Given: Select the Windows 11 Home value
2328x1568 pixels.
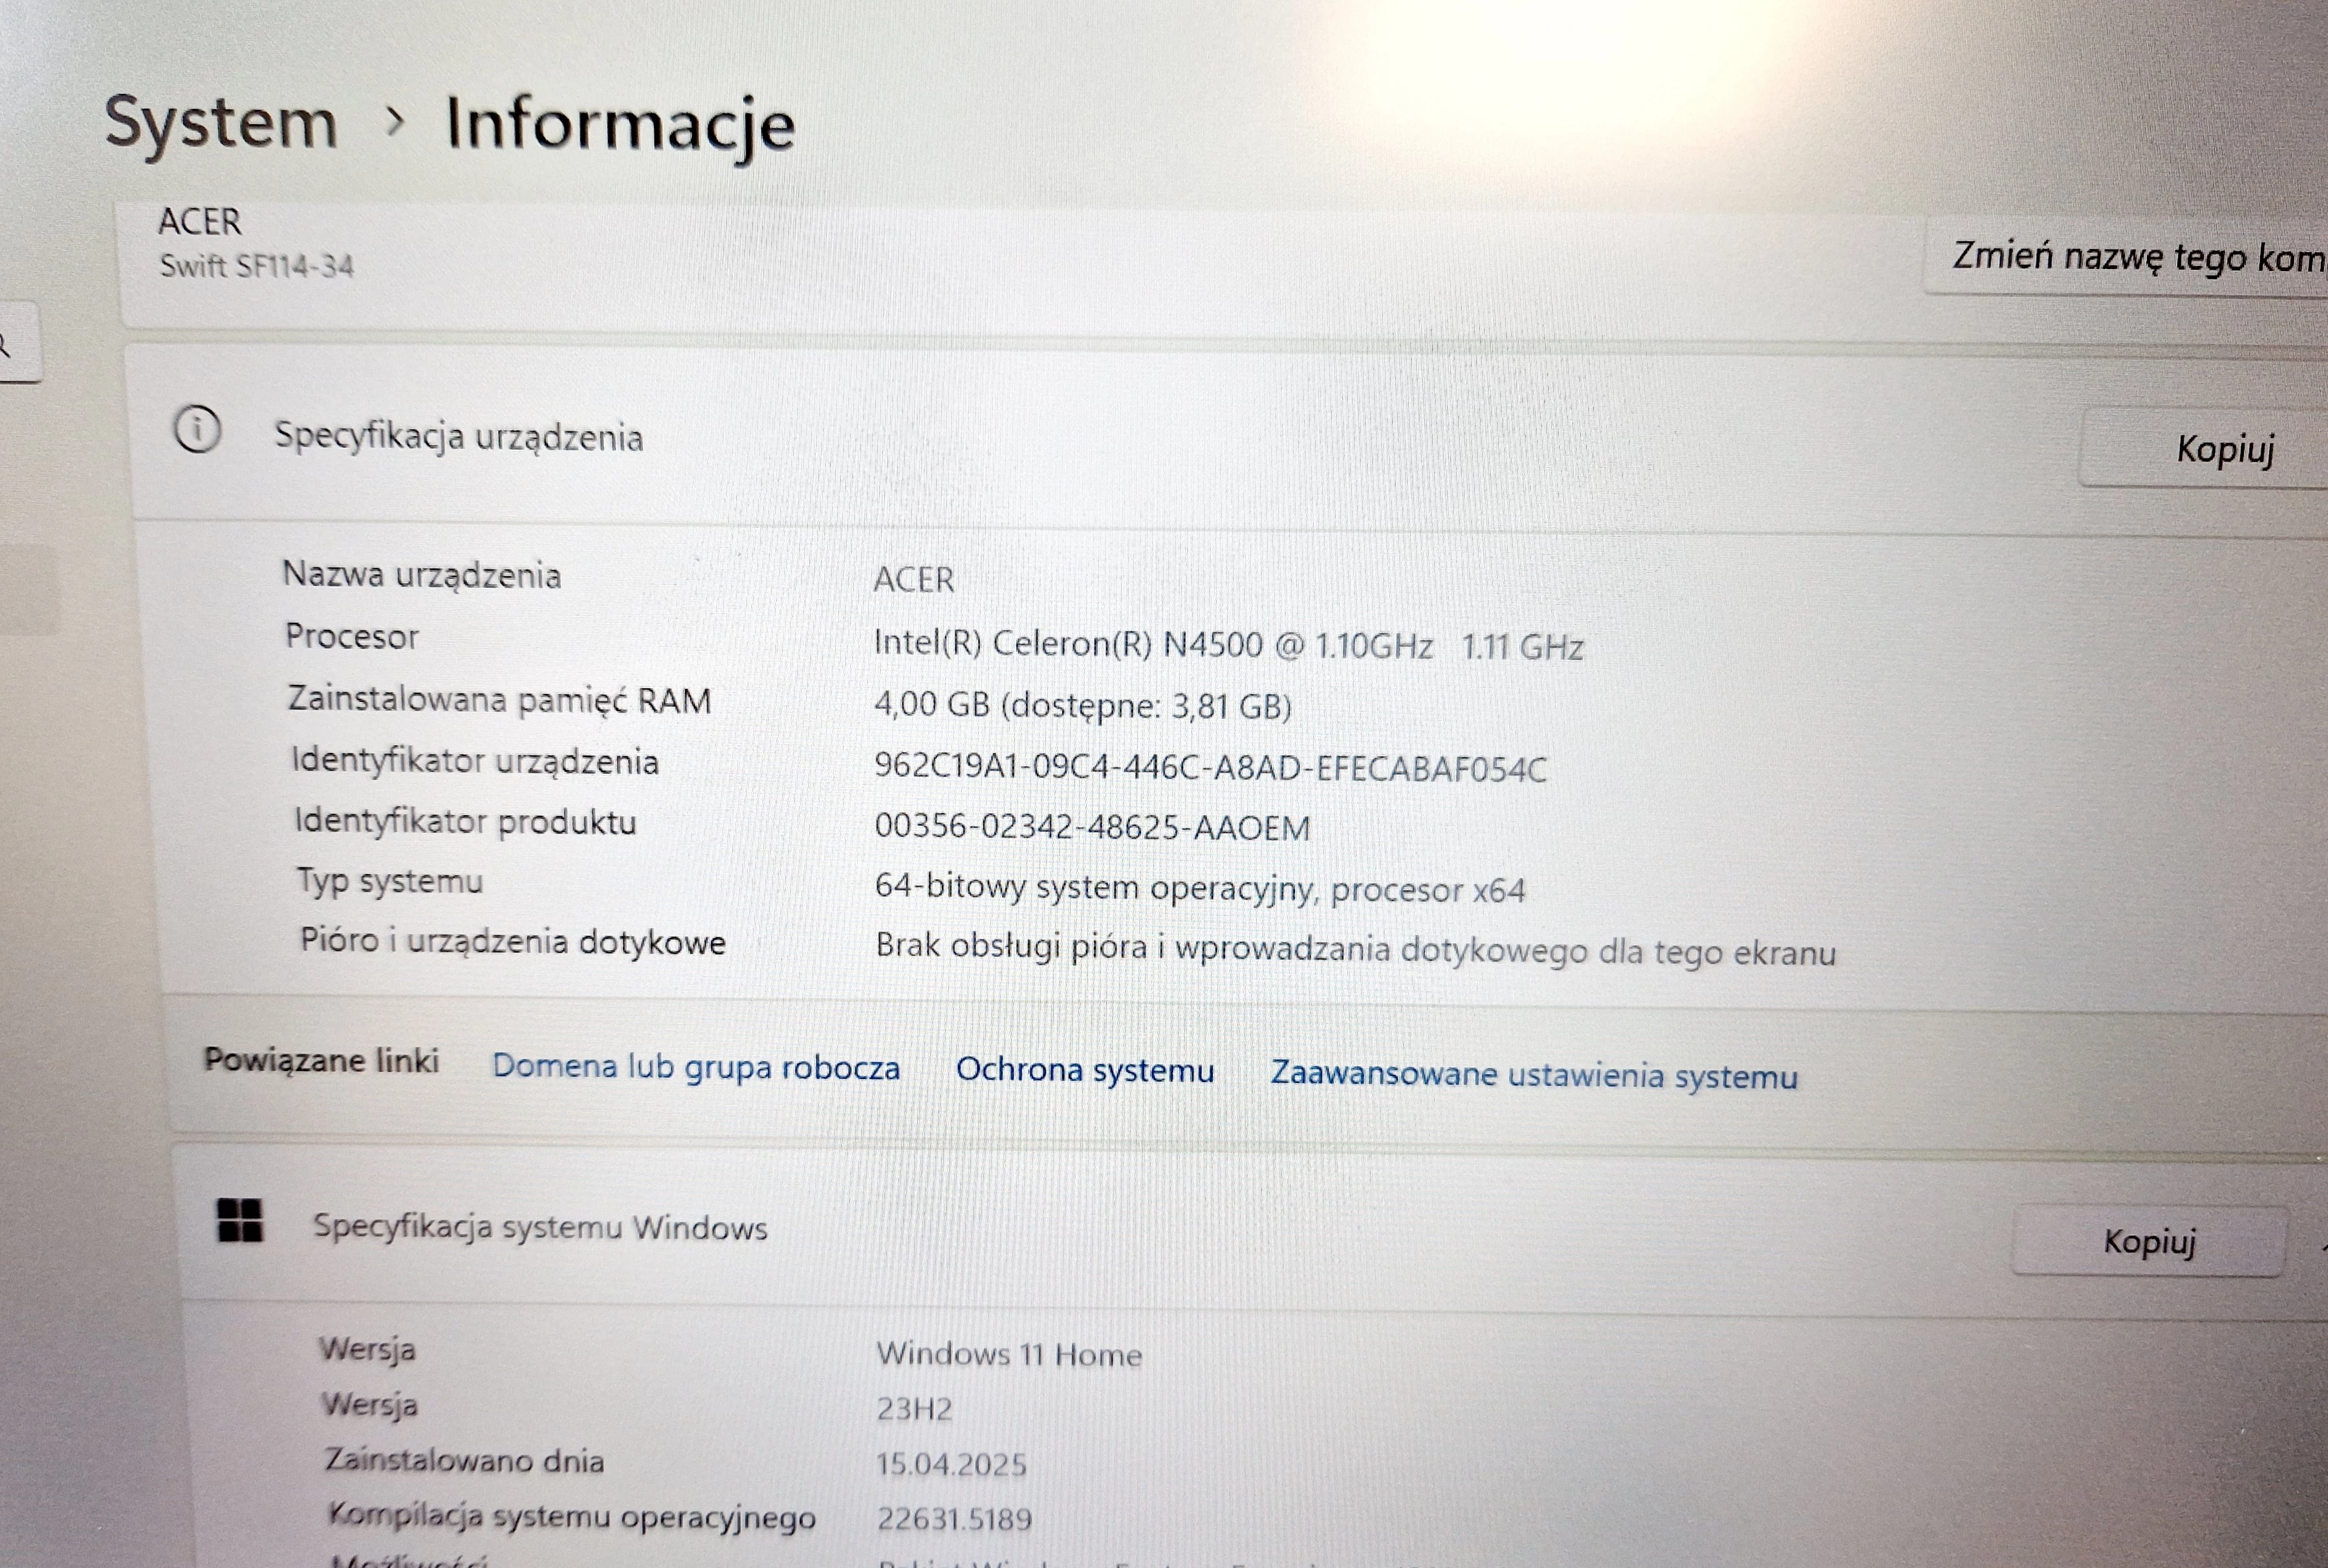Looking at the screenshot, I should (x=1009, y=1355).
